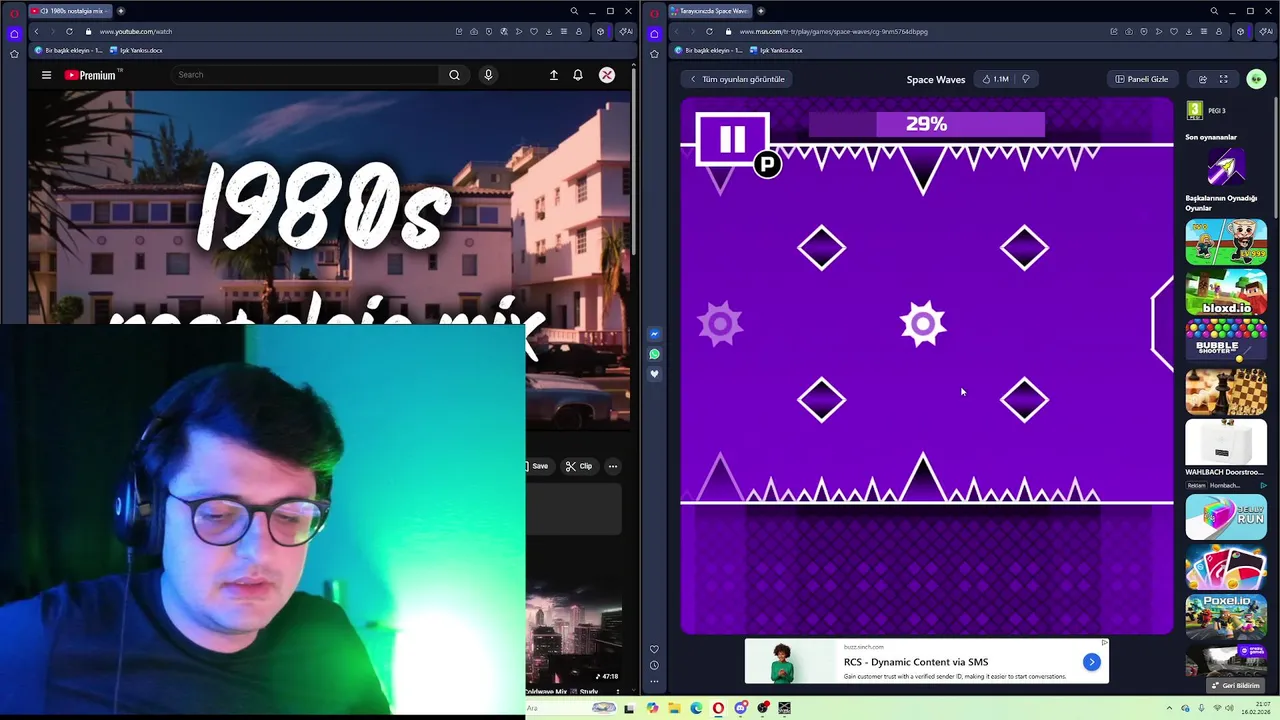The image size is (1280, 720).
Task: Open YouTube create upload icon
Action: click(553, 75)
